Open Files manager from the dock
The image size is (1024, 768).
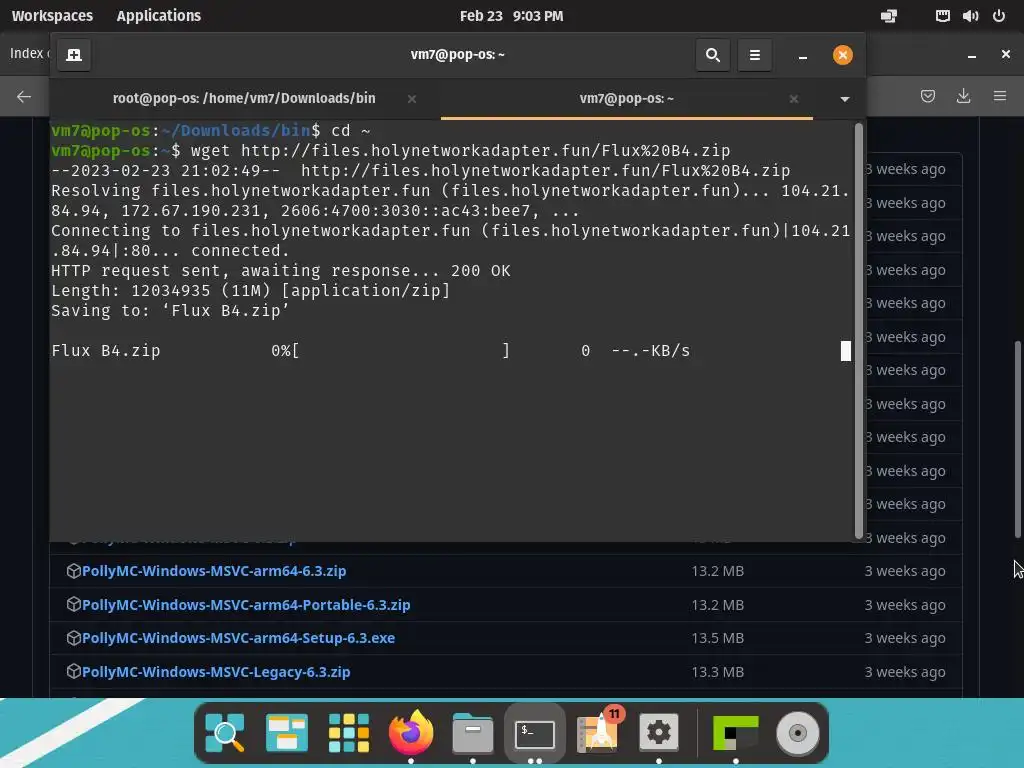[473, 733]
